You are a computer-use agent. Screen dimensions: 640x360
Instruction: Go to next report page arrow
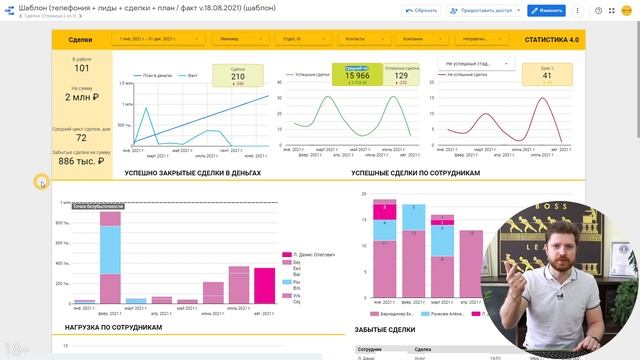click(x=80, y=16)
